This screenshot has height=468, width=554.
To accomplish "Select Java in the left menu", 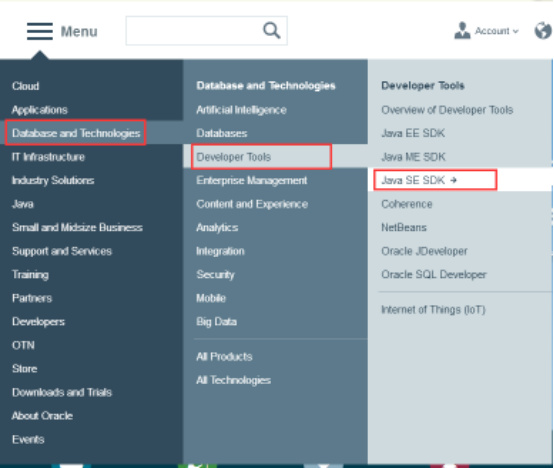I will [x=23, y=204].
